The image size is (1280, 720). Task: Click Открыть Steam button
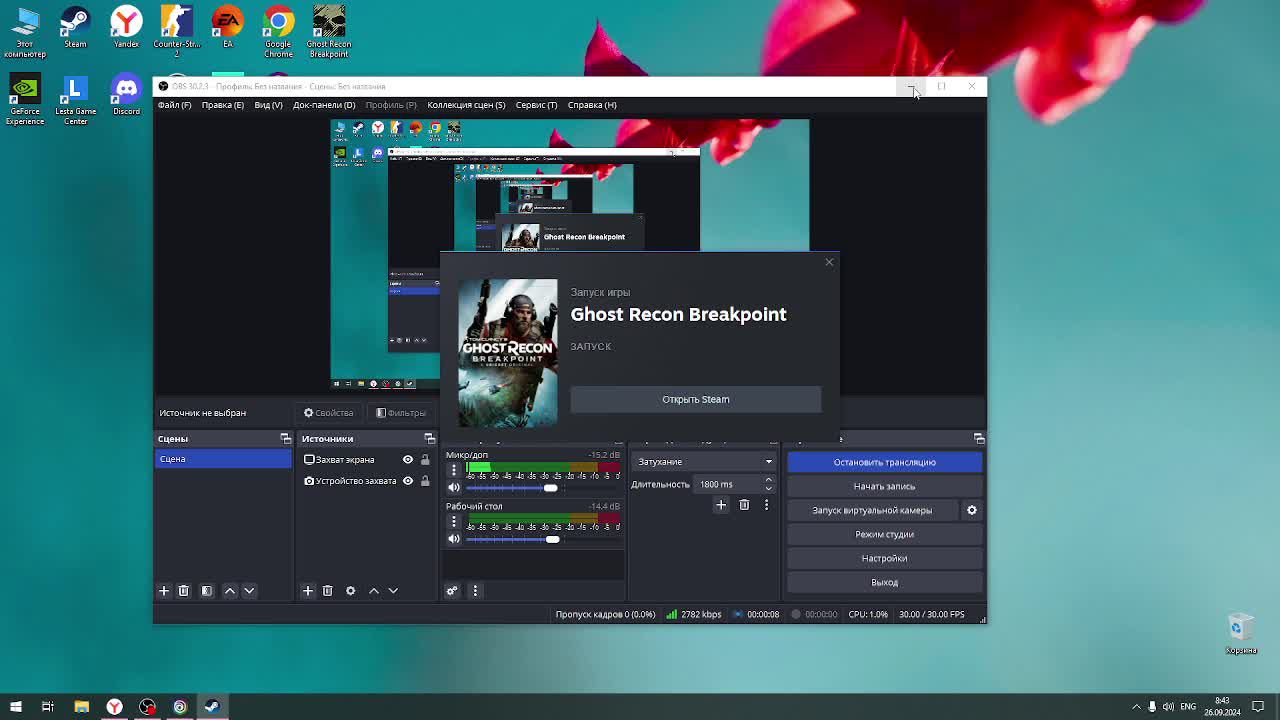696,399
